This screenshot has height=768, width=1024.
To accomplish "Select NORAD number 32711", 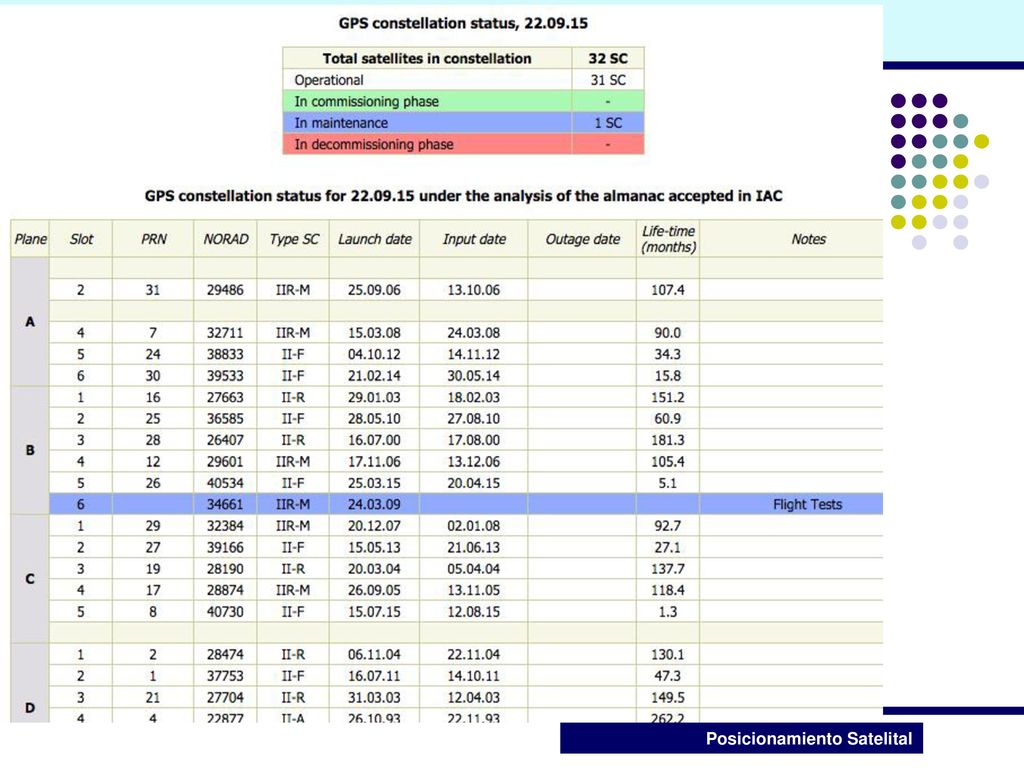I will (x=225, y=332).
